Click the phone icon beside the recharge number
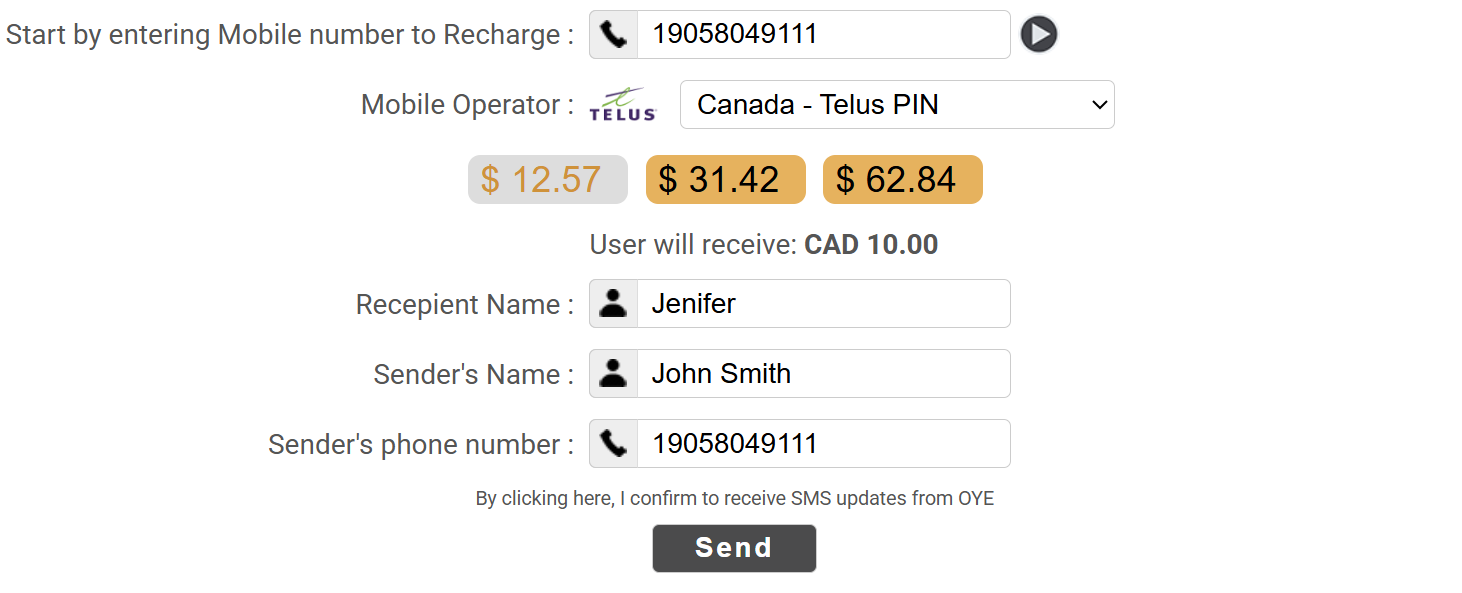Image resolution: width=1462 pixels, height=593 pixels. coord(613,35)
